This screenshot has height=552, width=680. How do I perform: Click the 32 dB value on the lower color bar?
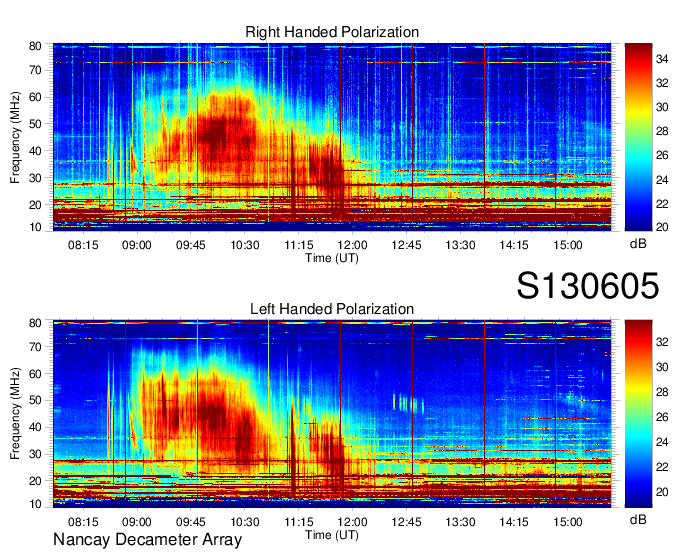(x=662, y=342)
